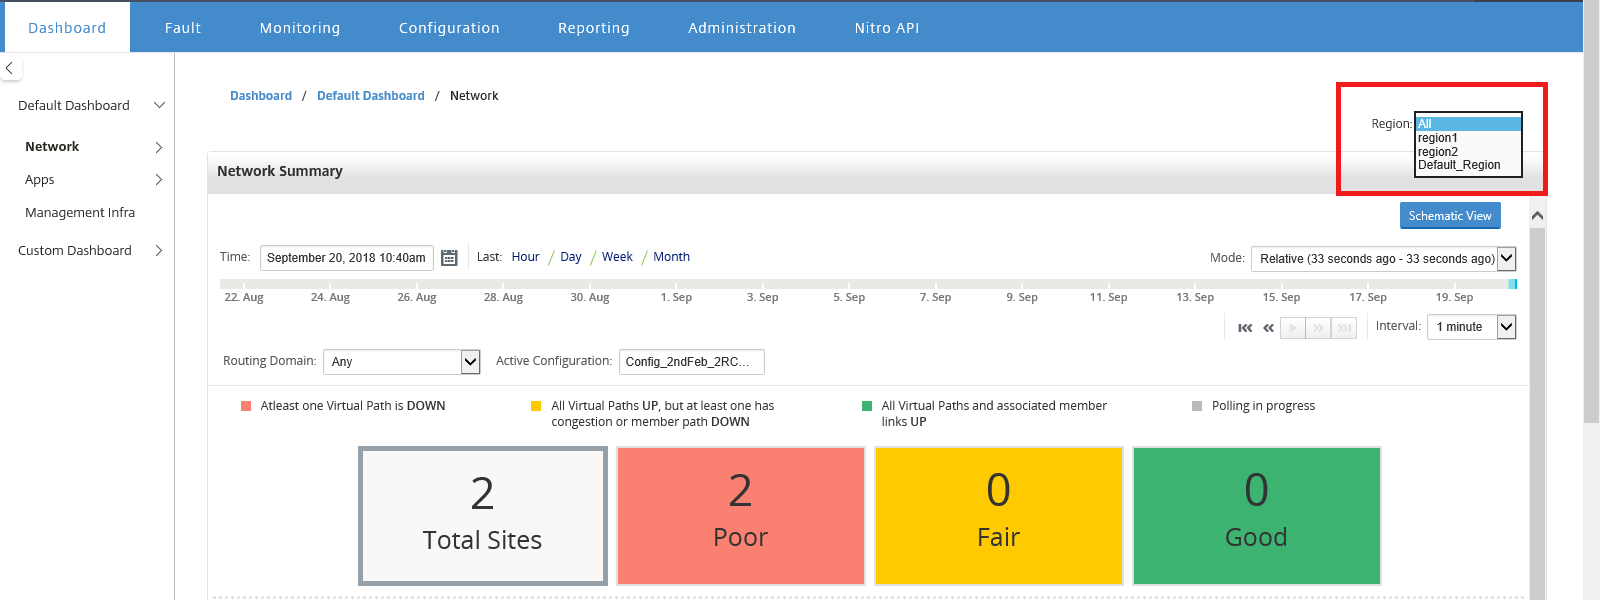Switch to the Monitoring tab

pos(300,28)
